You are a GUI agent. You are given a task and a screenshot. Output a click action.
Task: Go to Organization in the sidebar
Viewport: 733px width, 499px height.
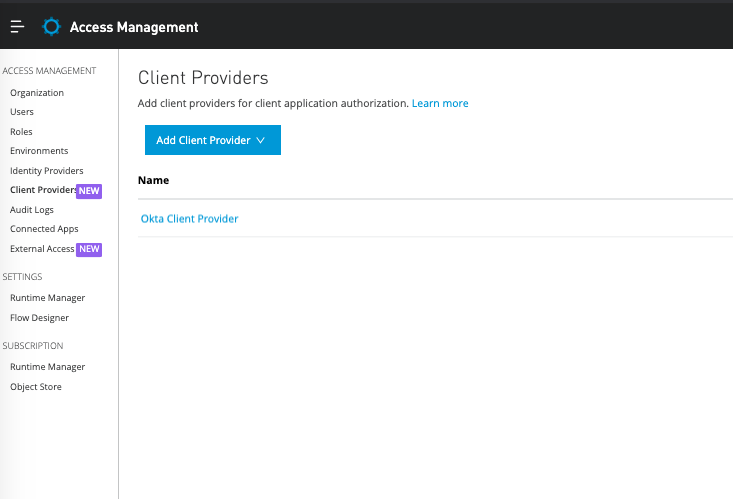(37, 93)
